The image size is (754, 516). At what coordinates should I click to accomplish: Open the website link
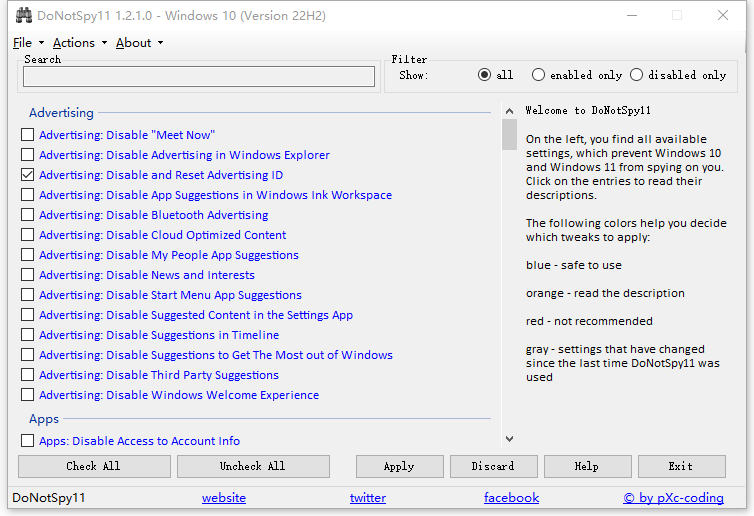click(x=224, y=498)
